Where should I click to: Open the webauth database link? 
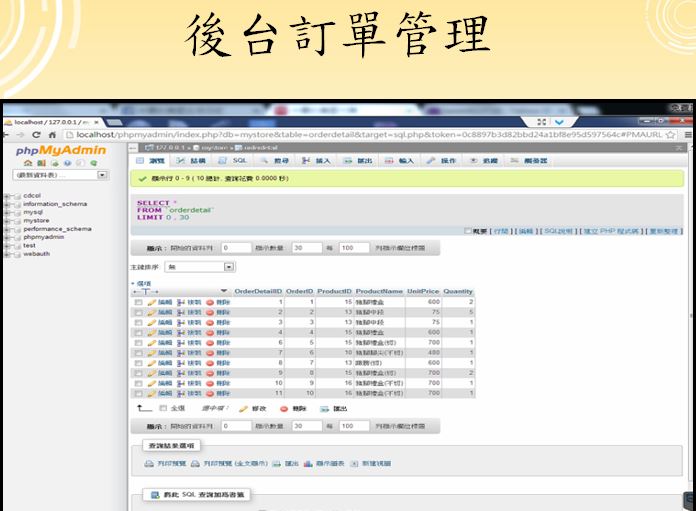pos(36,252)
